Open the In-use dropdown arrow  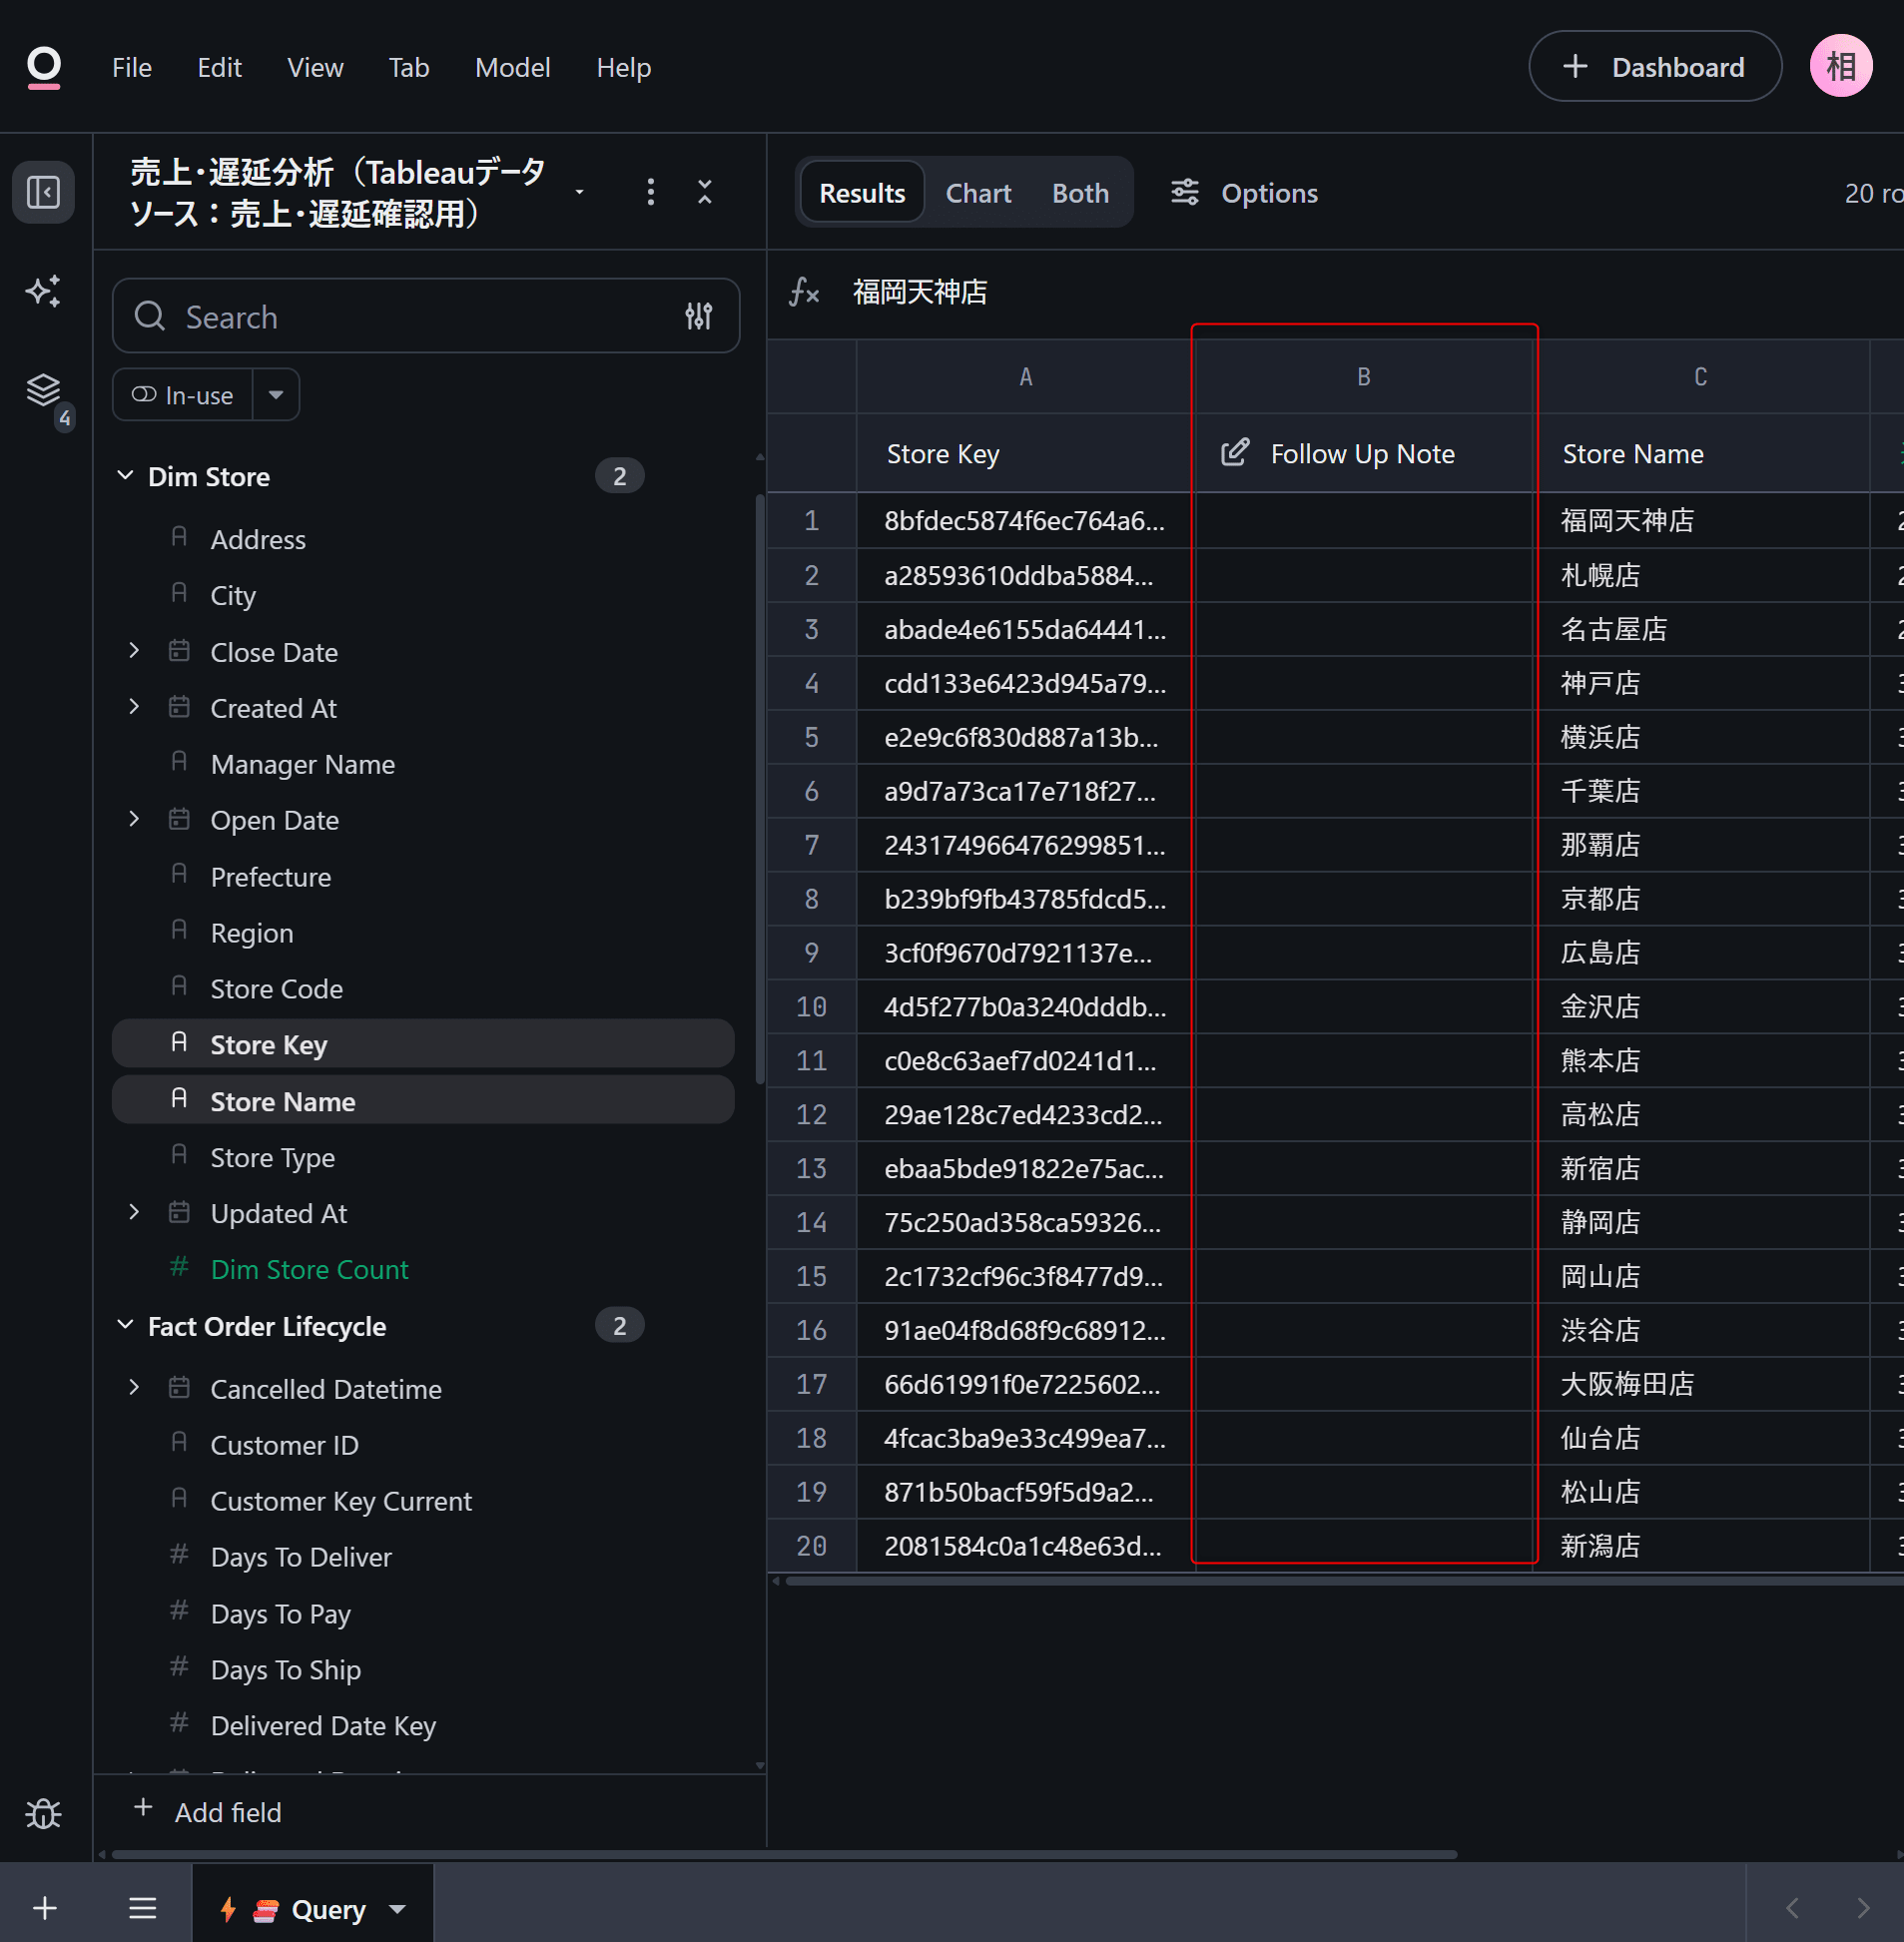[x=276, y=395]
